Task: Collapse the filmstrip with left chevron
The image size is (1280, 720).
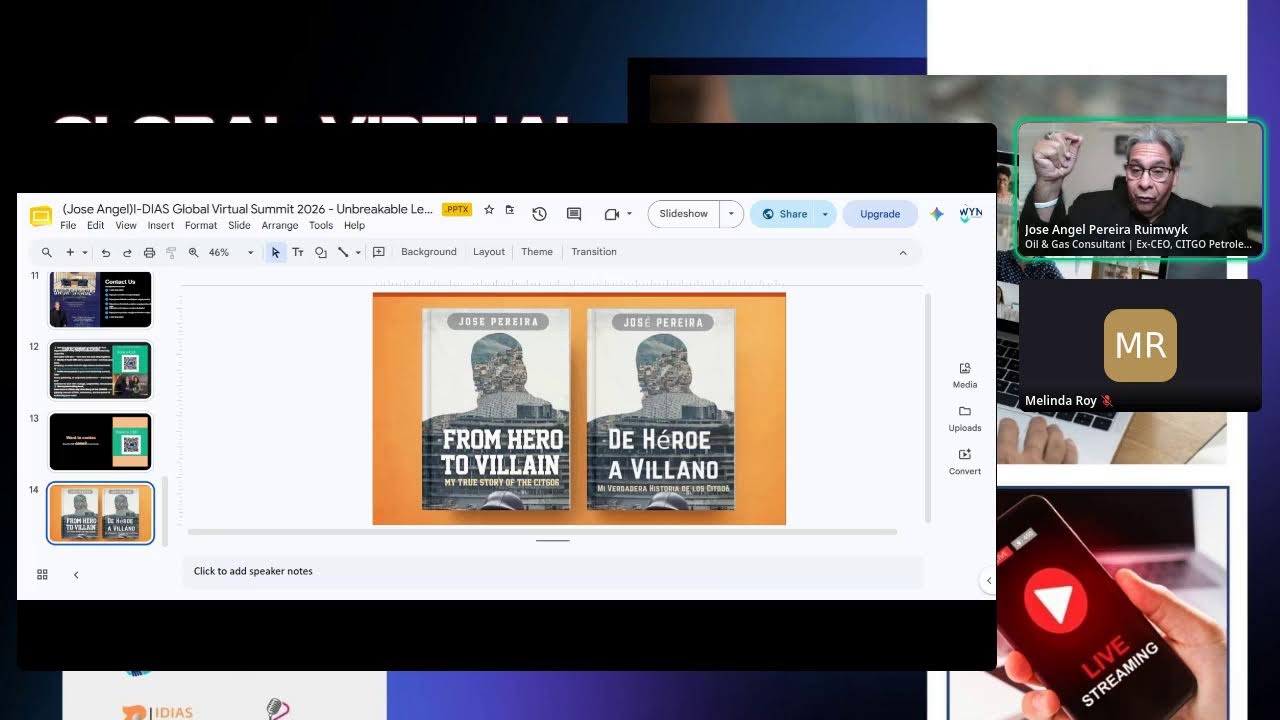Action: click(76, 575)
